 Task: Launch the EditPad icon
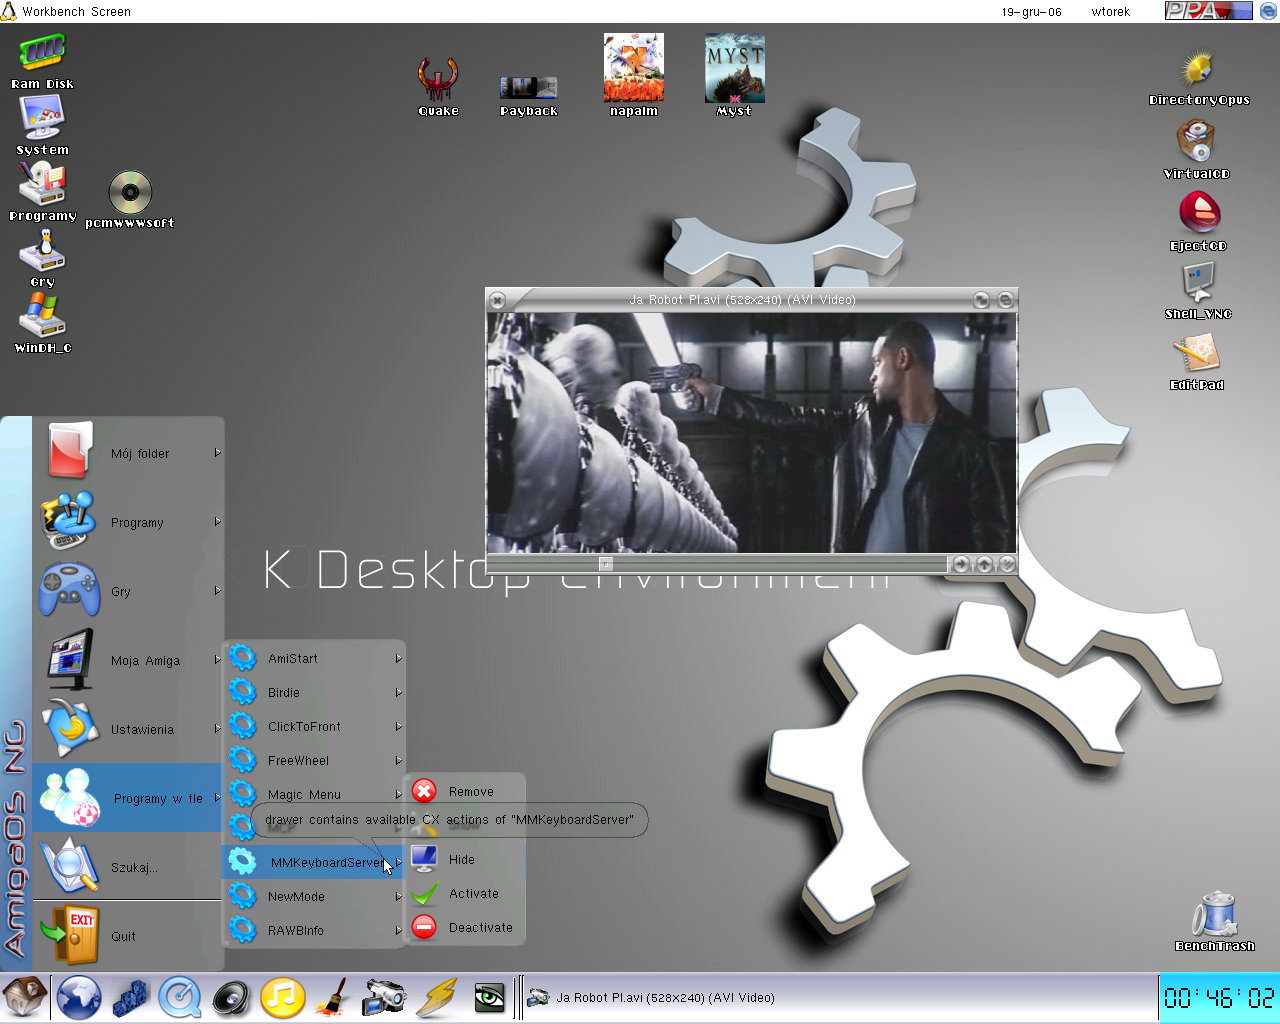click(1197, 361)
